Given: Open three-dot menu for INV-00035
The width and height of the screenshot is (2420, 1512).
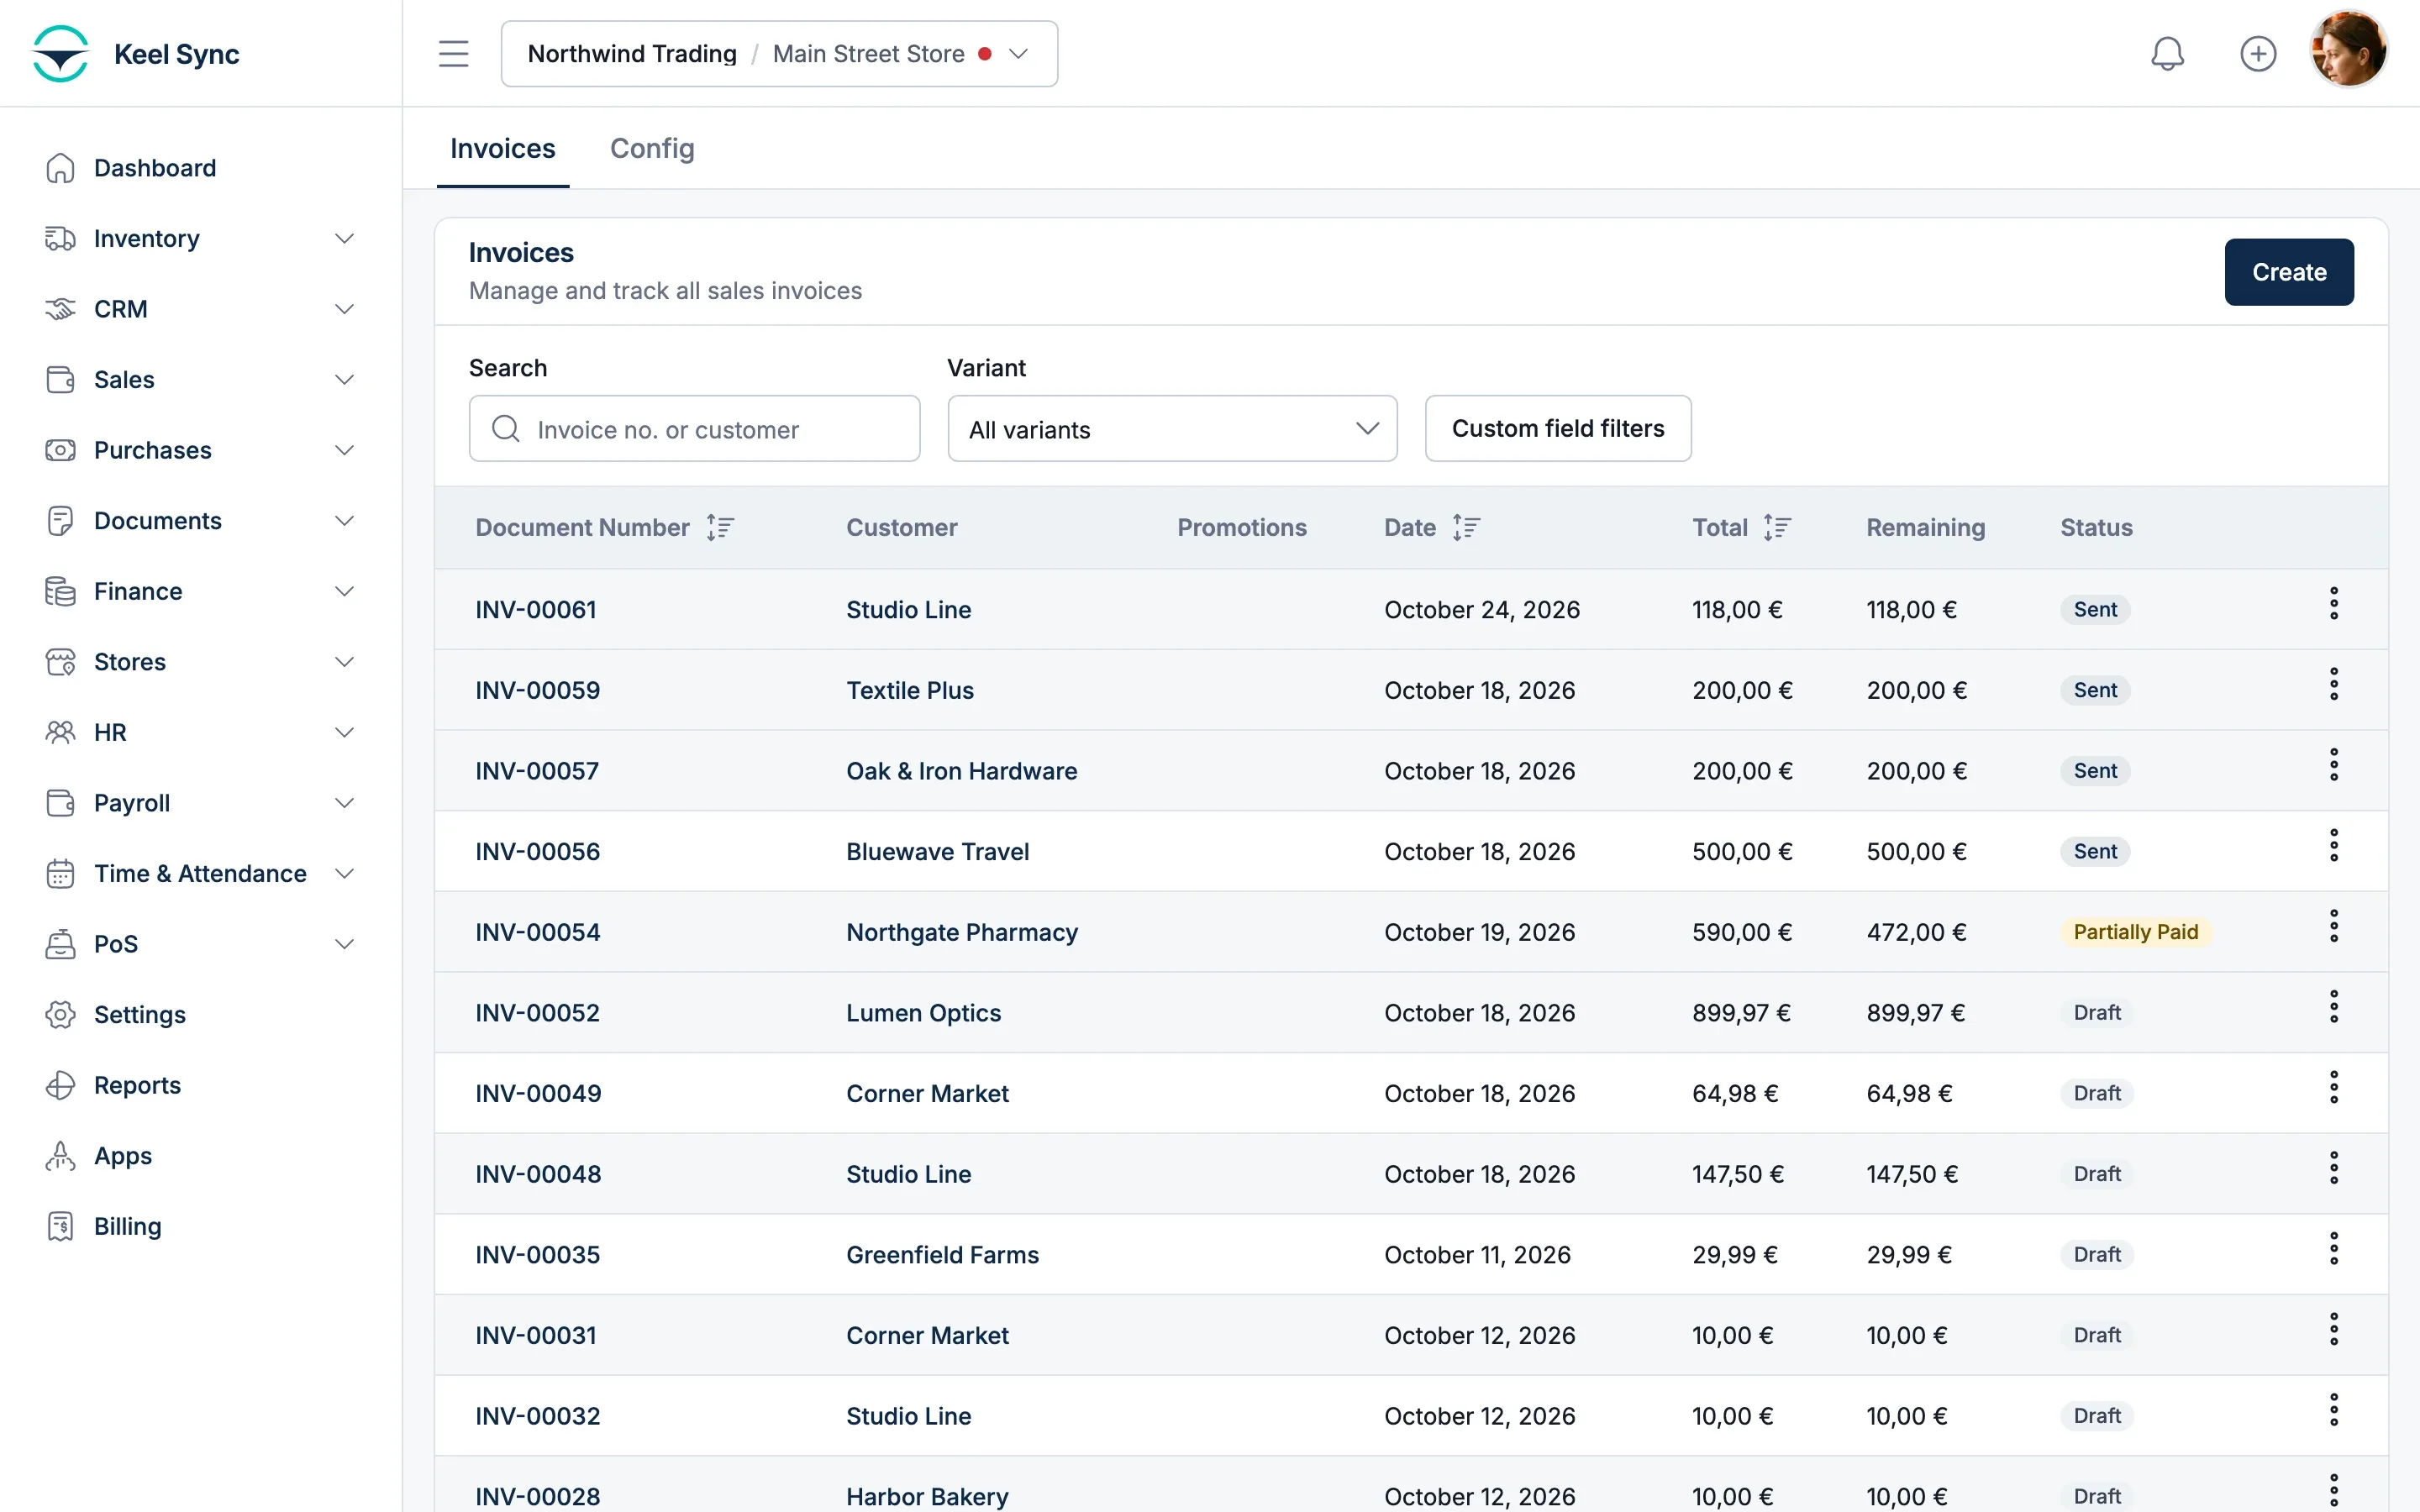Looking at the screenshot, I should [x=2333, y=1249].
